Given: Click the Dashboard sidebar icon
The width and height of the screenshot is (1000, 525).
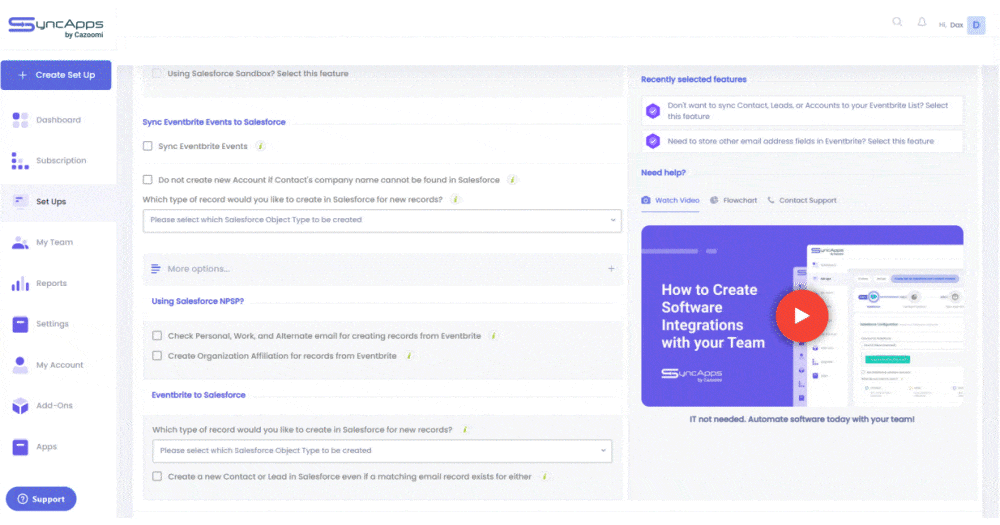Looking at the screenshot, I should [20, 120].
